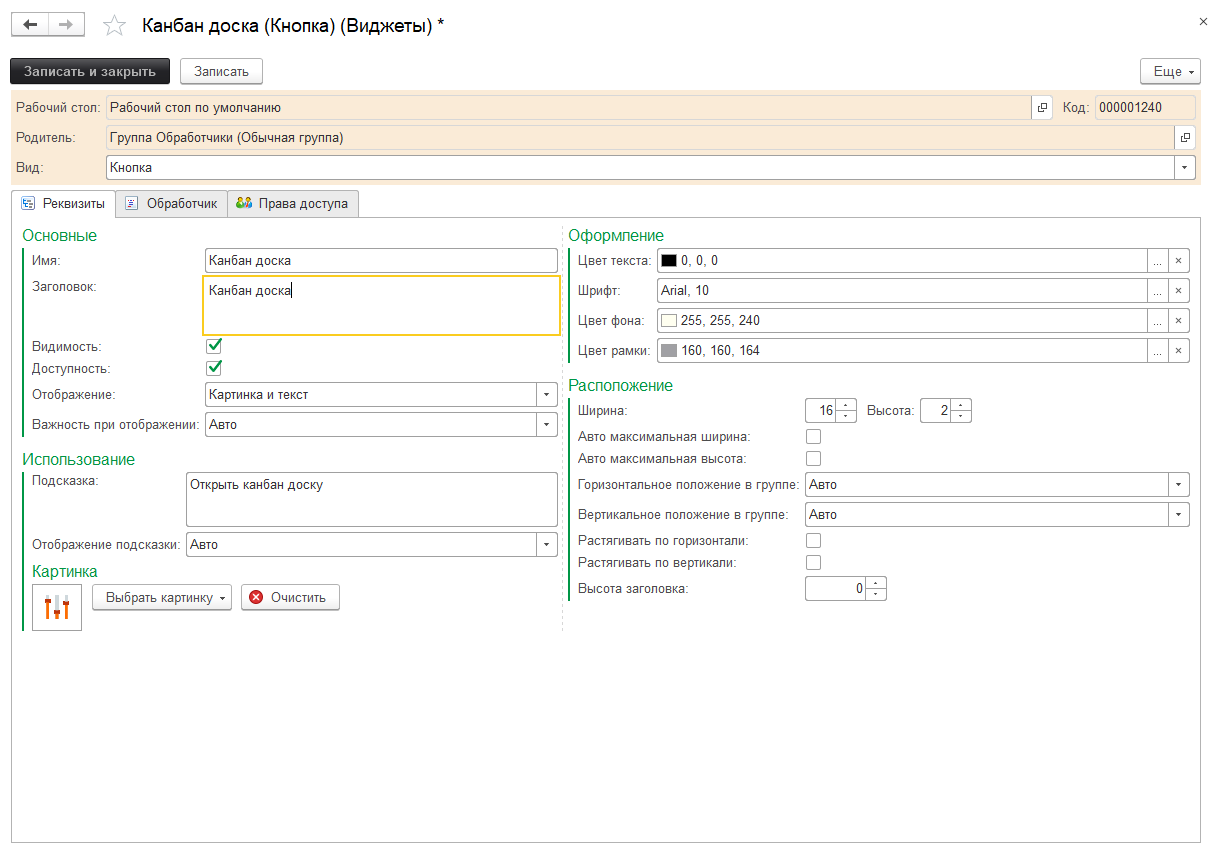Open the Родитель field's linked item icon
The width and height of the screenshot is (1220, 854).
[x=1185, y=138]
